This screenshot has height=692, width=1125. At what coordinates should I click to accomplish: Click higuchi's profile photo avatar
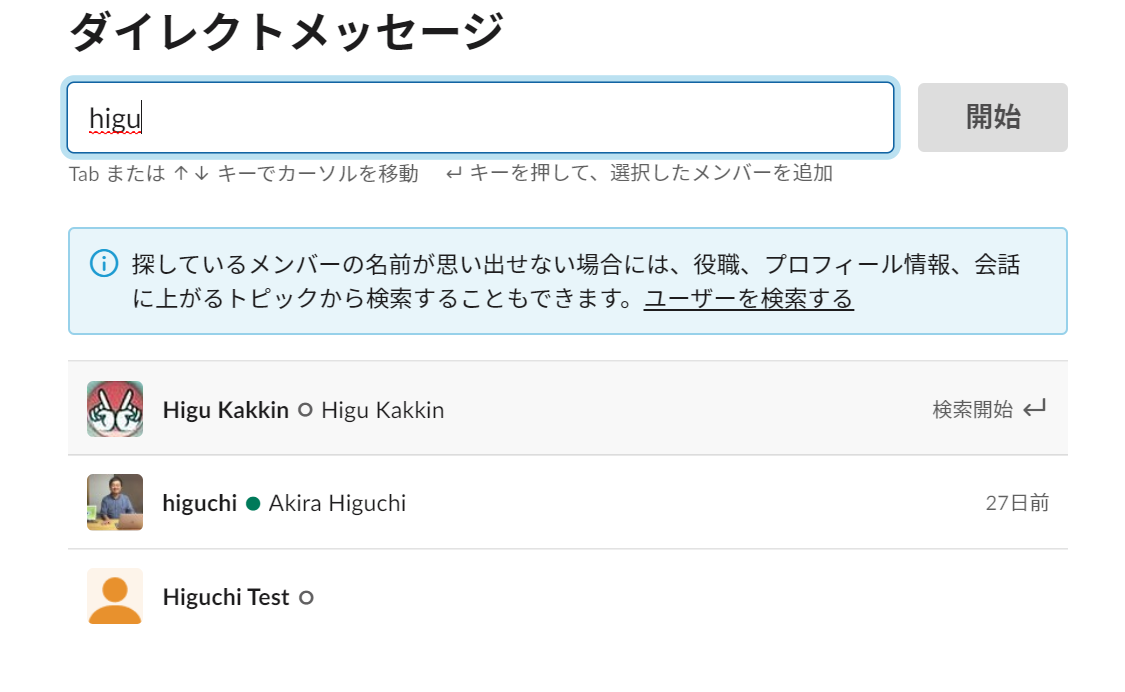coord(115,502)
